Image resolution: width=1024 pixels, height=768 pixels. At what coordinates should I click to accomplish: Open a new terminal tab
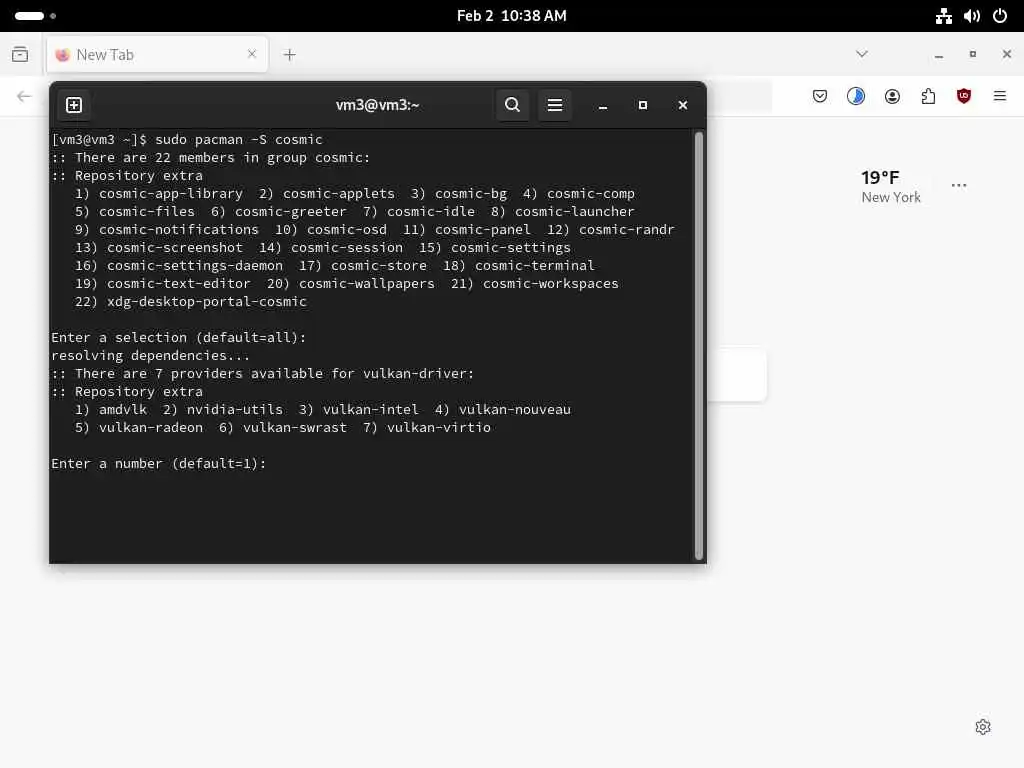(x=74, y=105)
